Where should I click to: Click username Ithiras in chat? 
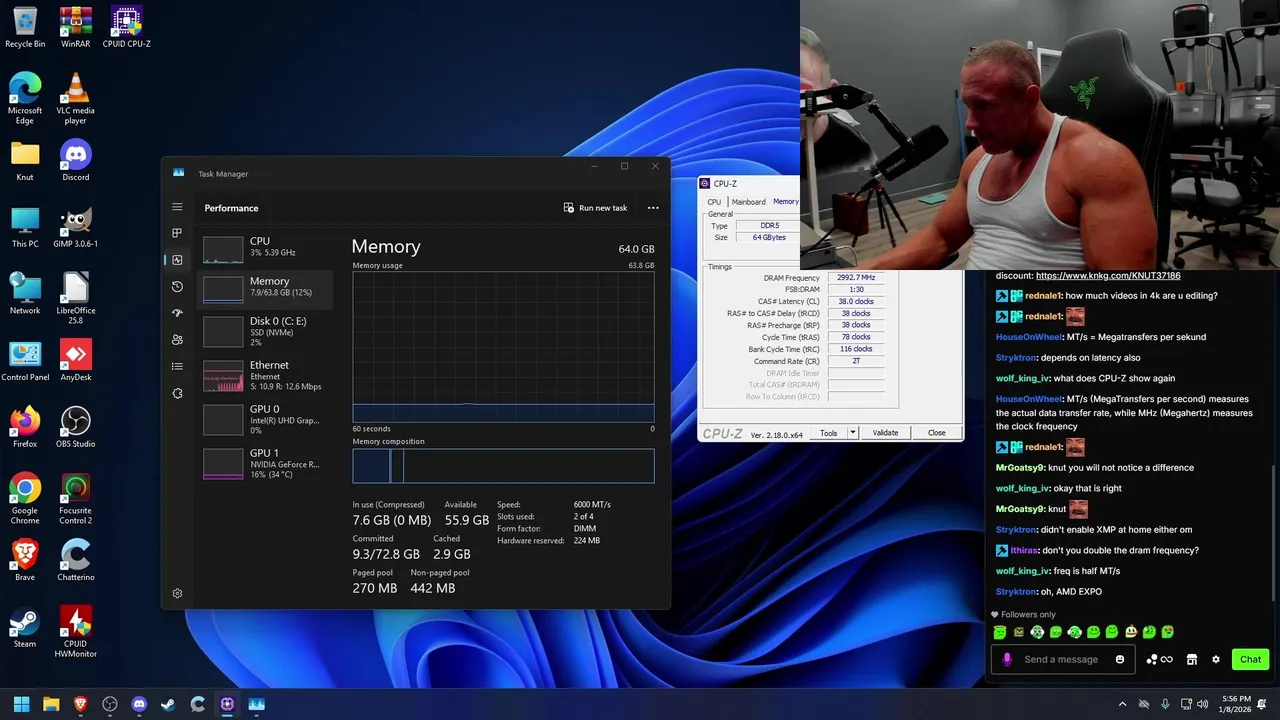click(x=1024, y=551)
